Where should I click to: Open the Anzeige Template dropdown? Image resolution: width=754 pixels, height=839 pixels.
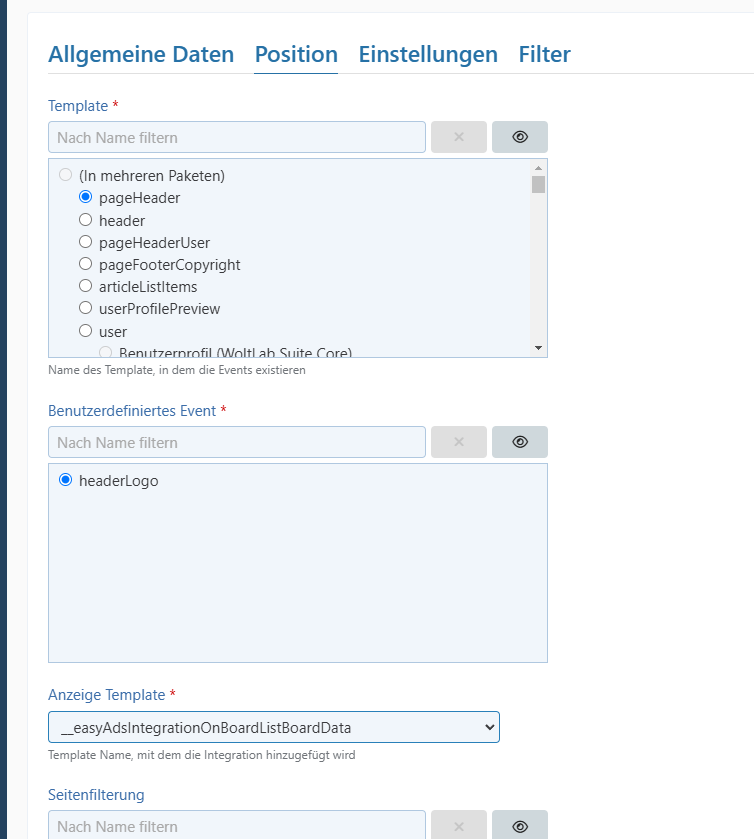[273, 727]
